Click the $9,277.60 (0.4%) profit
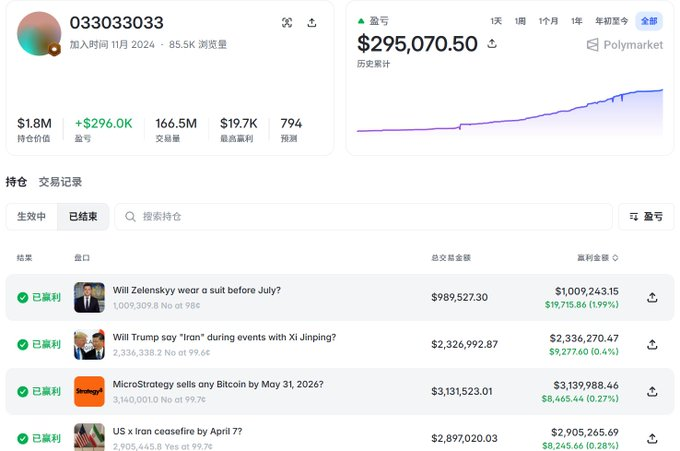The width and height of the screenshot is (680, 451). (584, 352)
